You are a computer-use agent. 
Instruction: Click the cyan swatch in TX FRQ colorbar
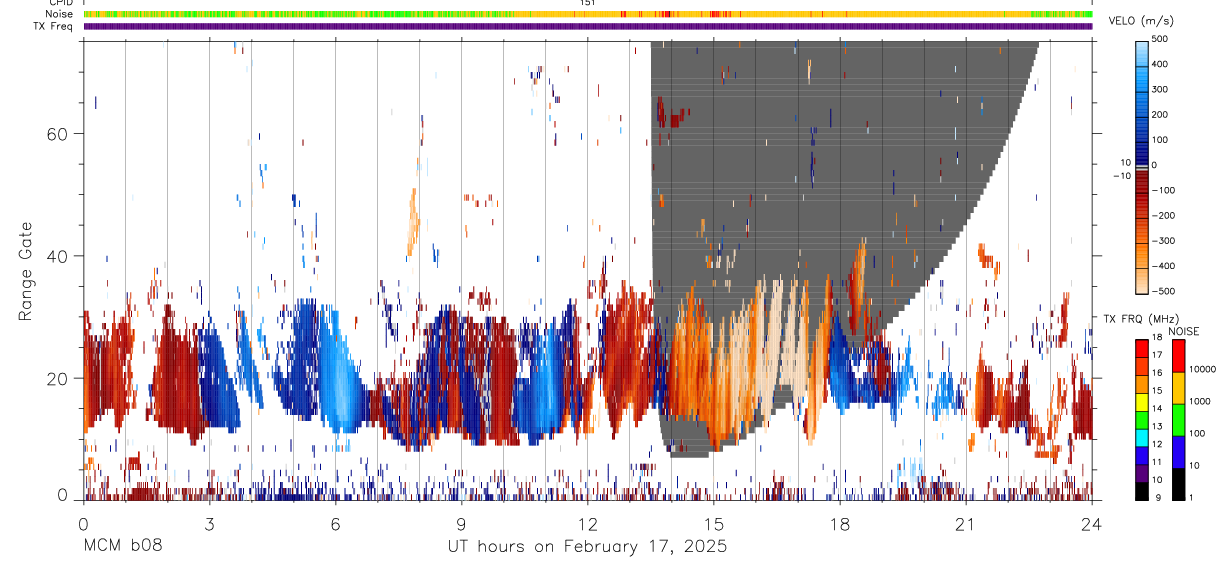click(x=1142, y=437)
